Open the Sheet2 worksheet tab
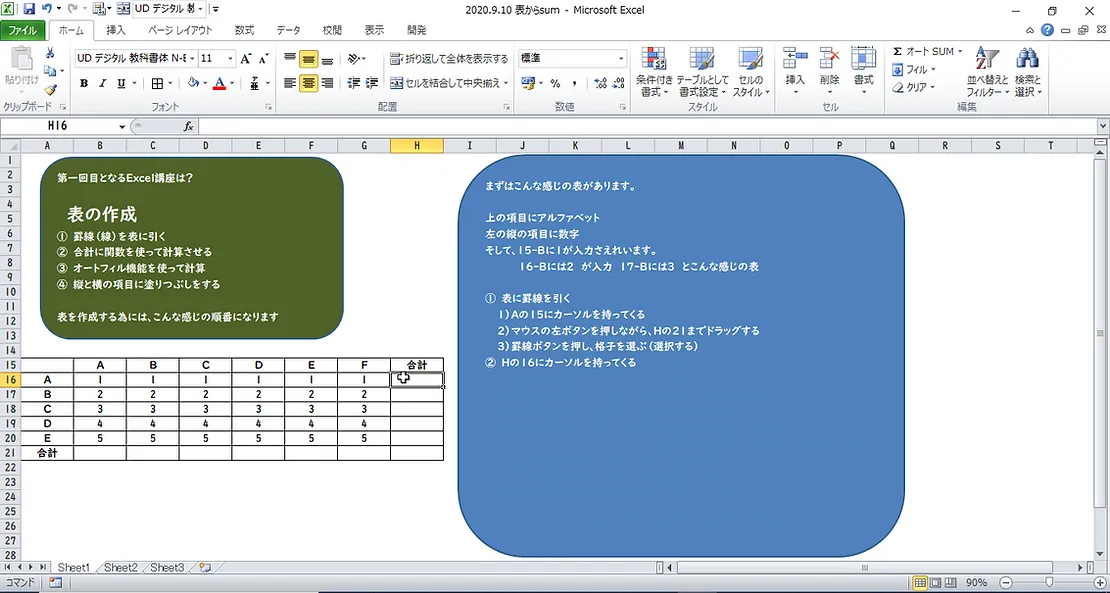Screen dimensions: 1110x593 click(x=120, y=568)
